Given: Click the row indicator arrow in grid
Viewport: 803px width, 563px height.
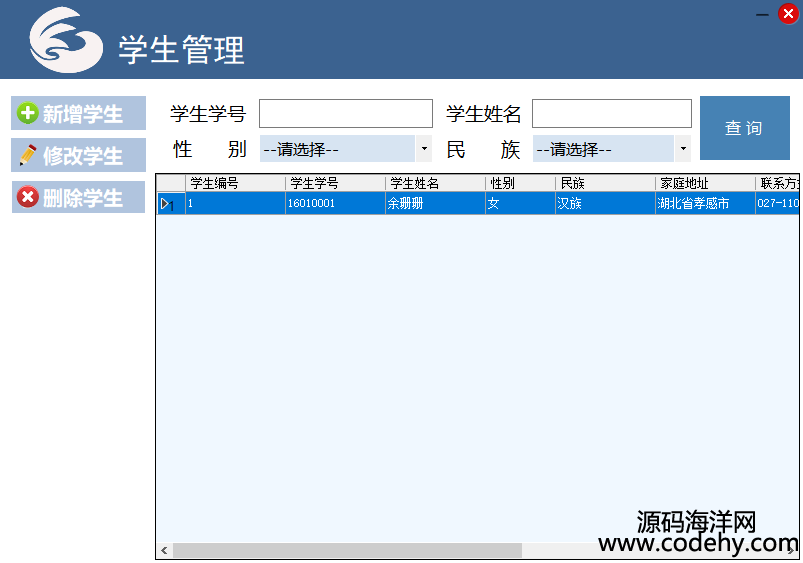Looking at the screenshot, I should tap(168, 204).
